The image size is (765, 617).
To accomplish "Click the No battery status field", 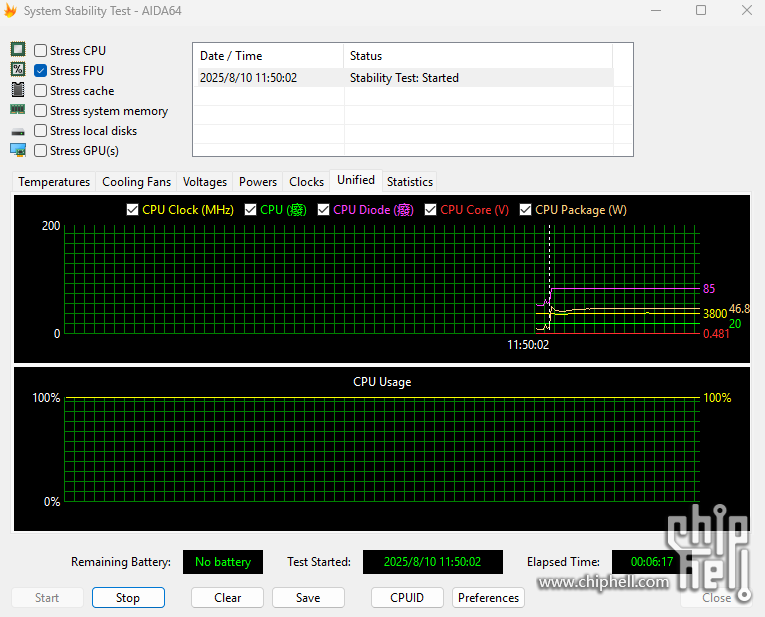I will 223,562.
